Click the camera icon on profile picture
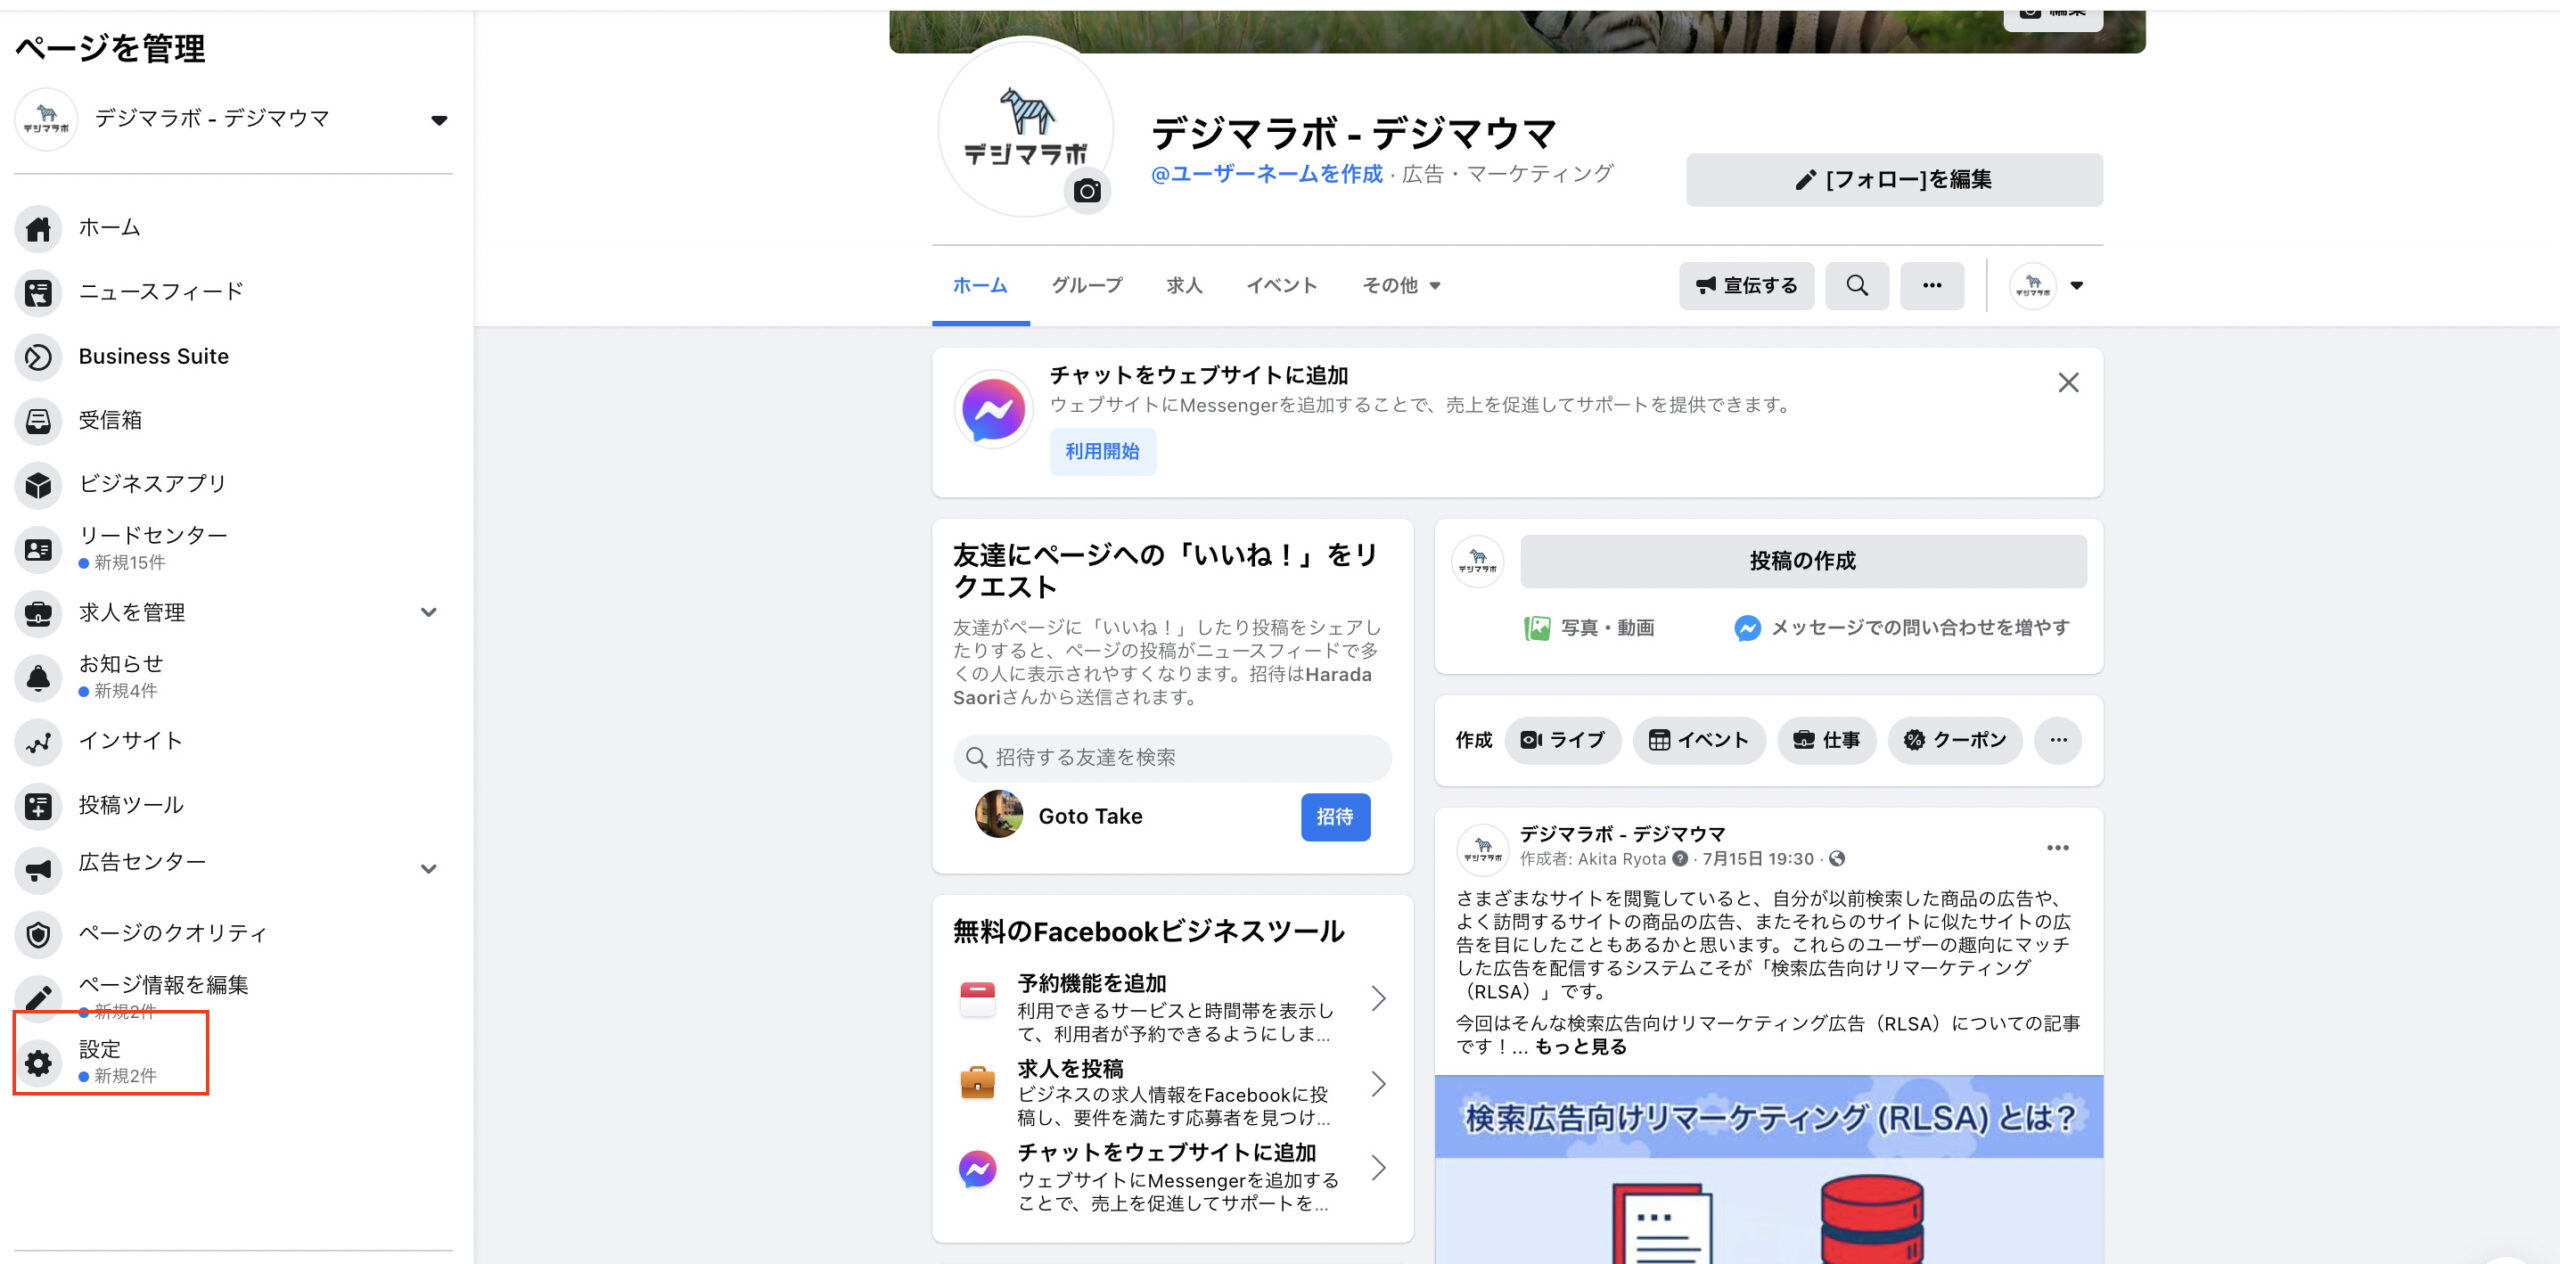Viewport: 2560px width, 1264px height. 1087,190
